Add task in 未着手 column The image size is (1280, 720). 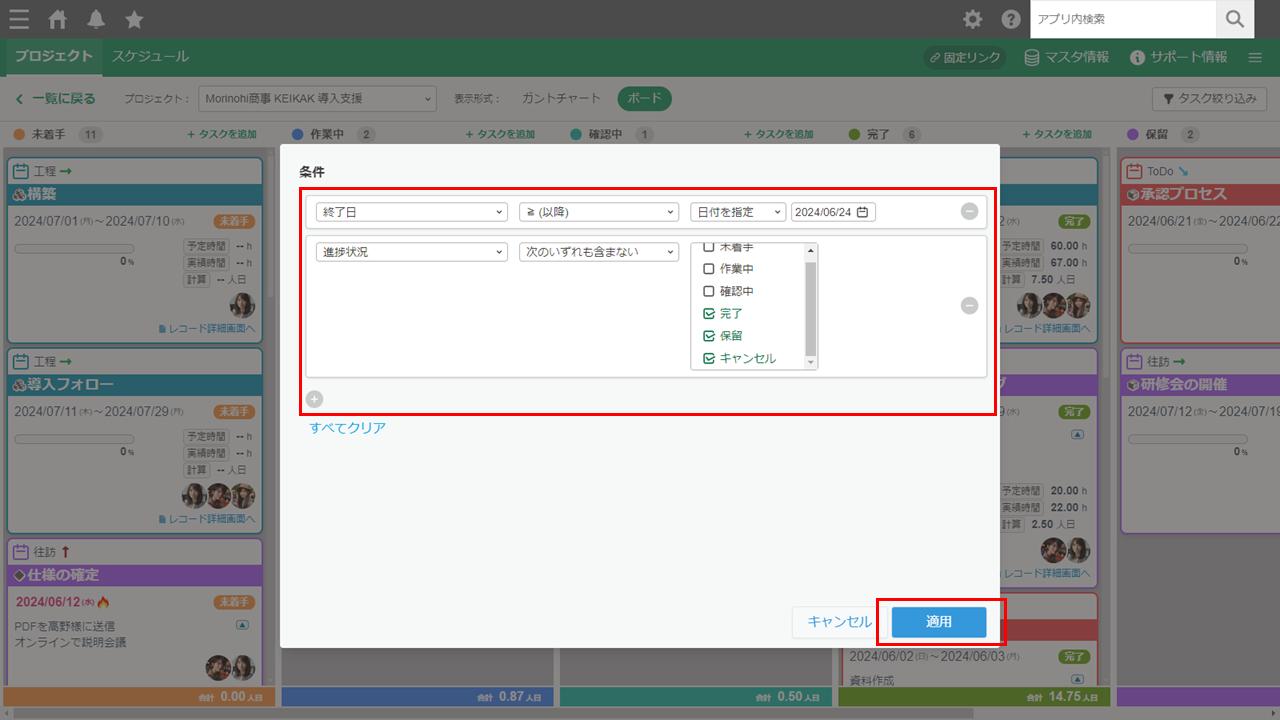tap(222, 134)
